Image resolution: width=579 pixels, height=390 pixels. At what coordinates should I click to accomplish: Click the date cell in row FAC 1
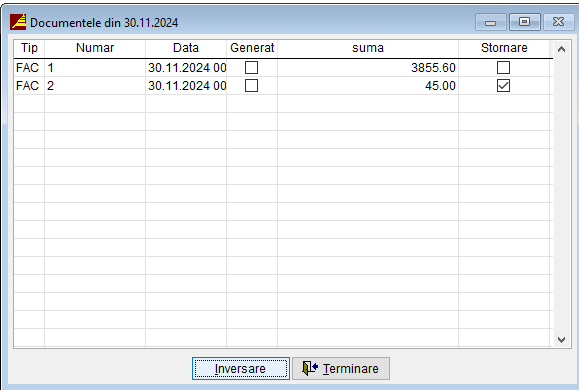(x=186, y=68)
